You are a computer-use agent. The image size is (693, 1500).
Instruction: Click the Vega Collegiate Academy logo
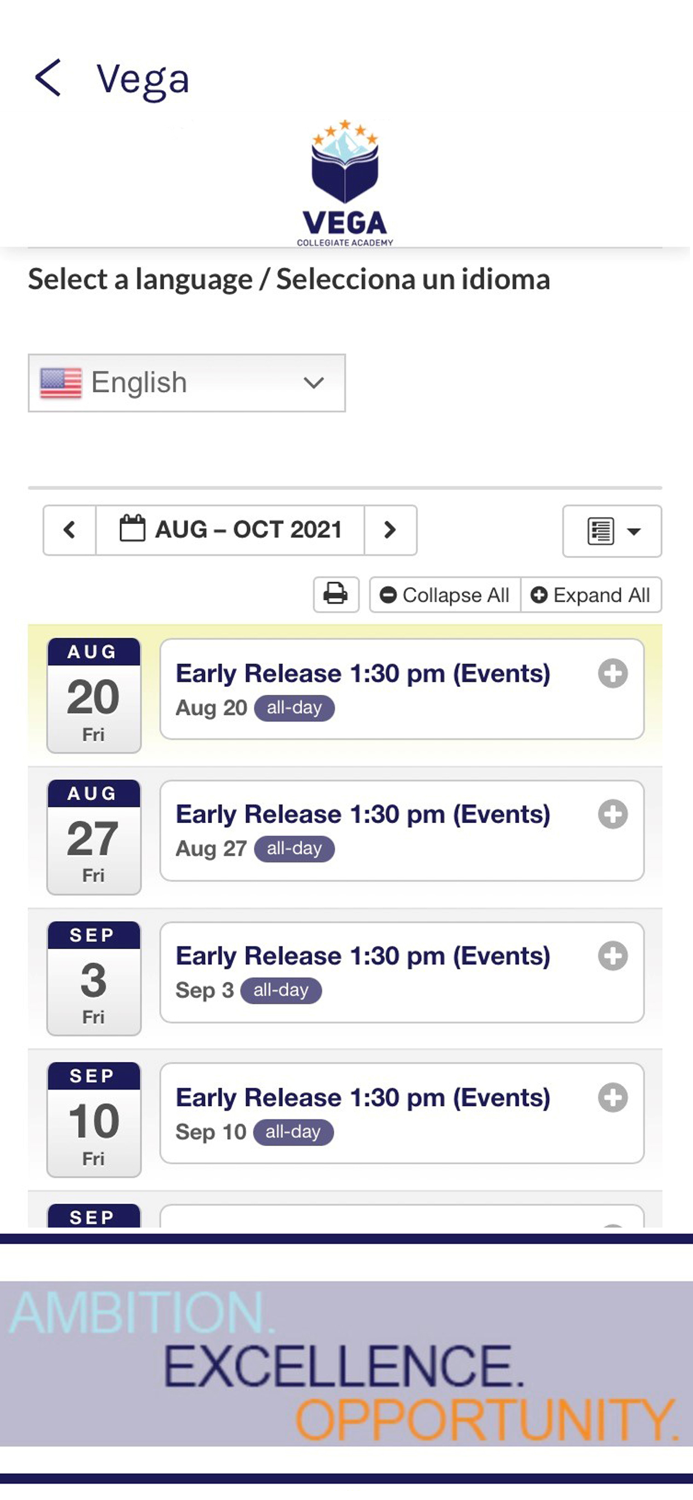coord(344,183)
